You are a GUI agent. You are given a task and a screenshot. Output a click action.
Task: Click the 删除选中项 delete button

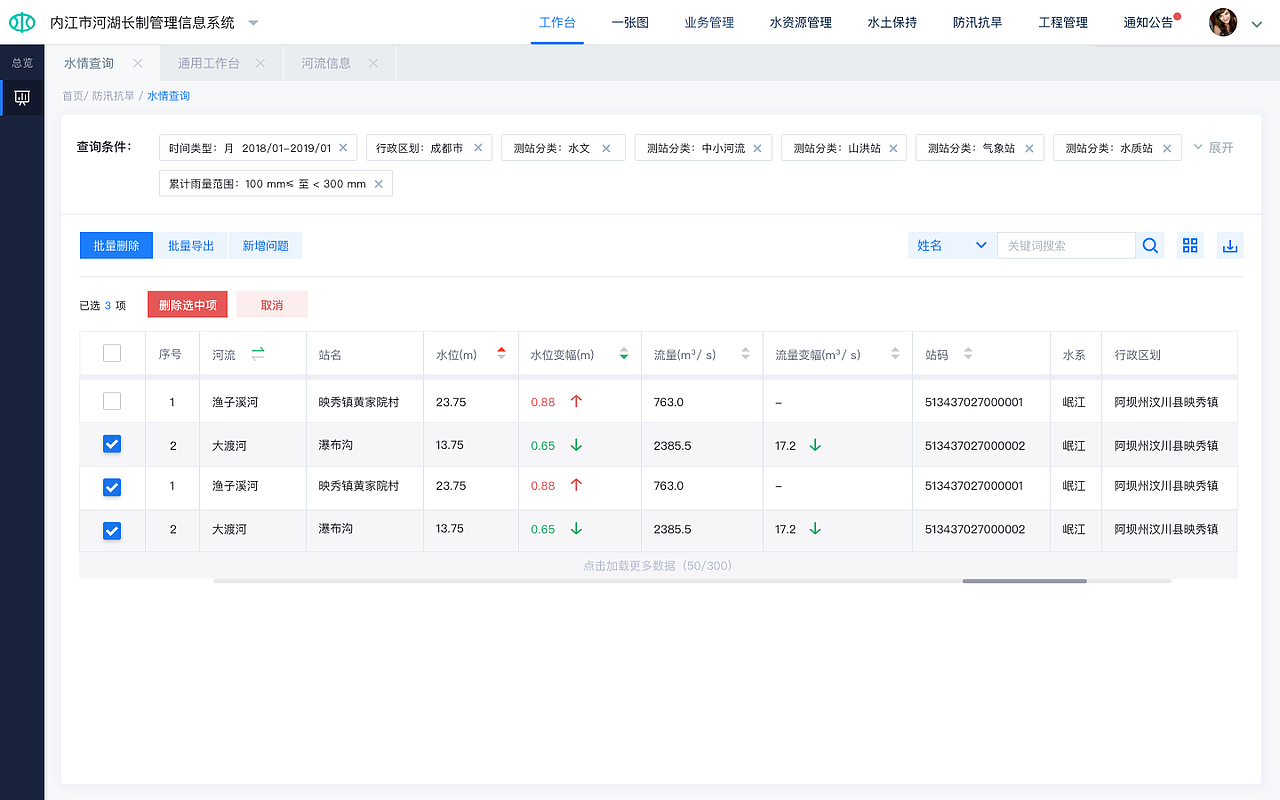187,304
